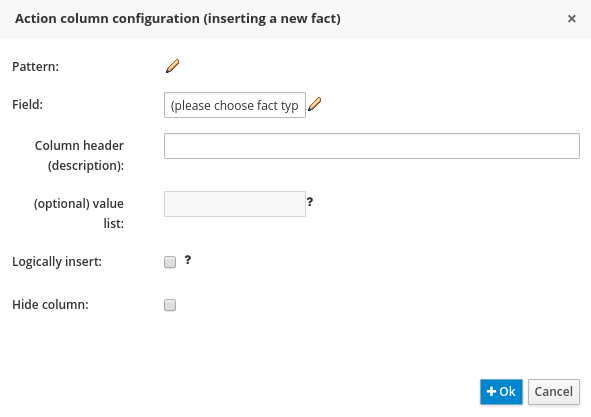Click the '(optional) value list:' label
The height and width of the screenshot is (417, 591).
(79, 213)
